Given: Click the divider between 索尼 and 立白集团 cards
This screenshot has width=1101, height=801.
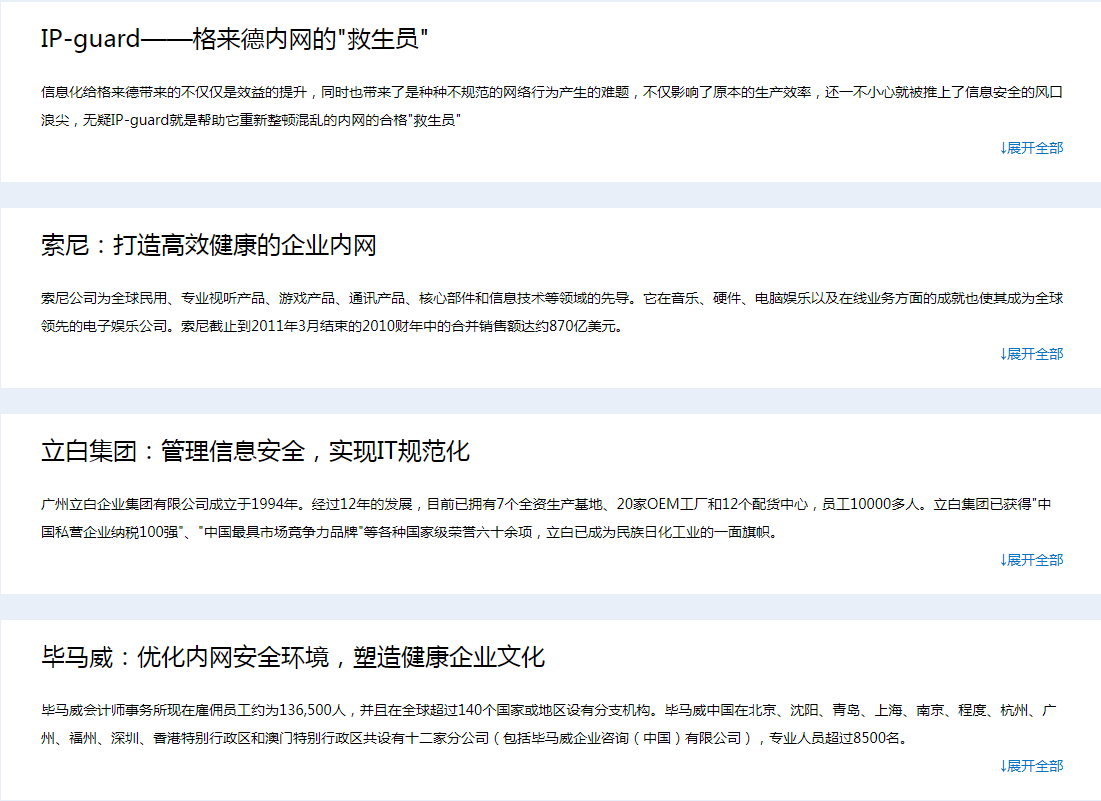Looking at the screenshot, I should [x=550, y=401].
